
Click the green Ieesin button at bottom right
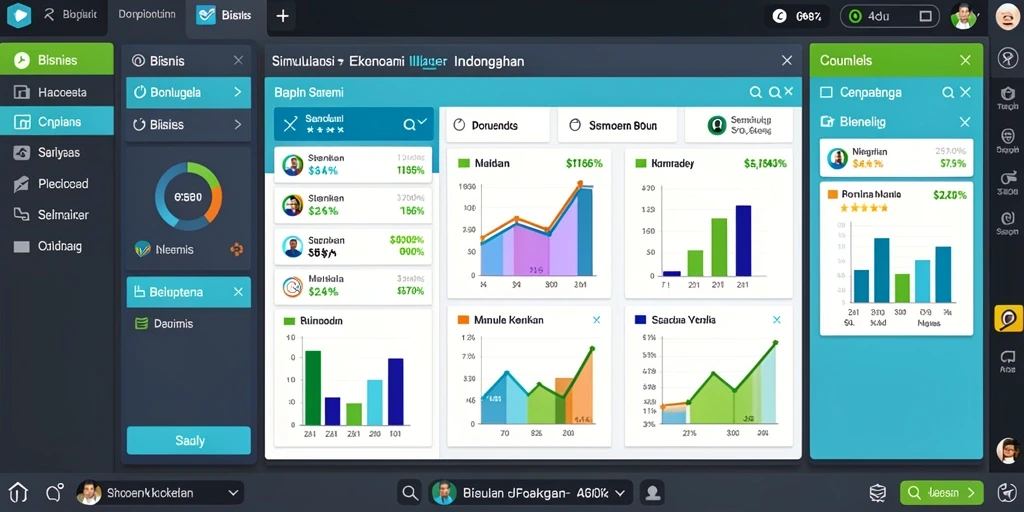coord(941,492)
